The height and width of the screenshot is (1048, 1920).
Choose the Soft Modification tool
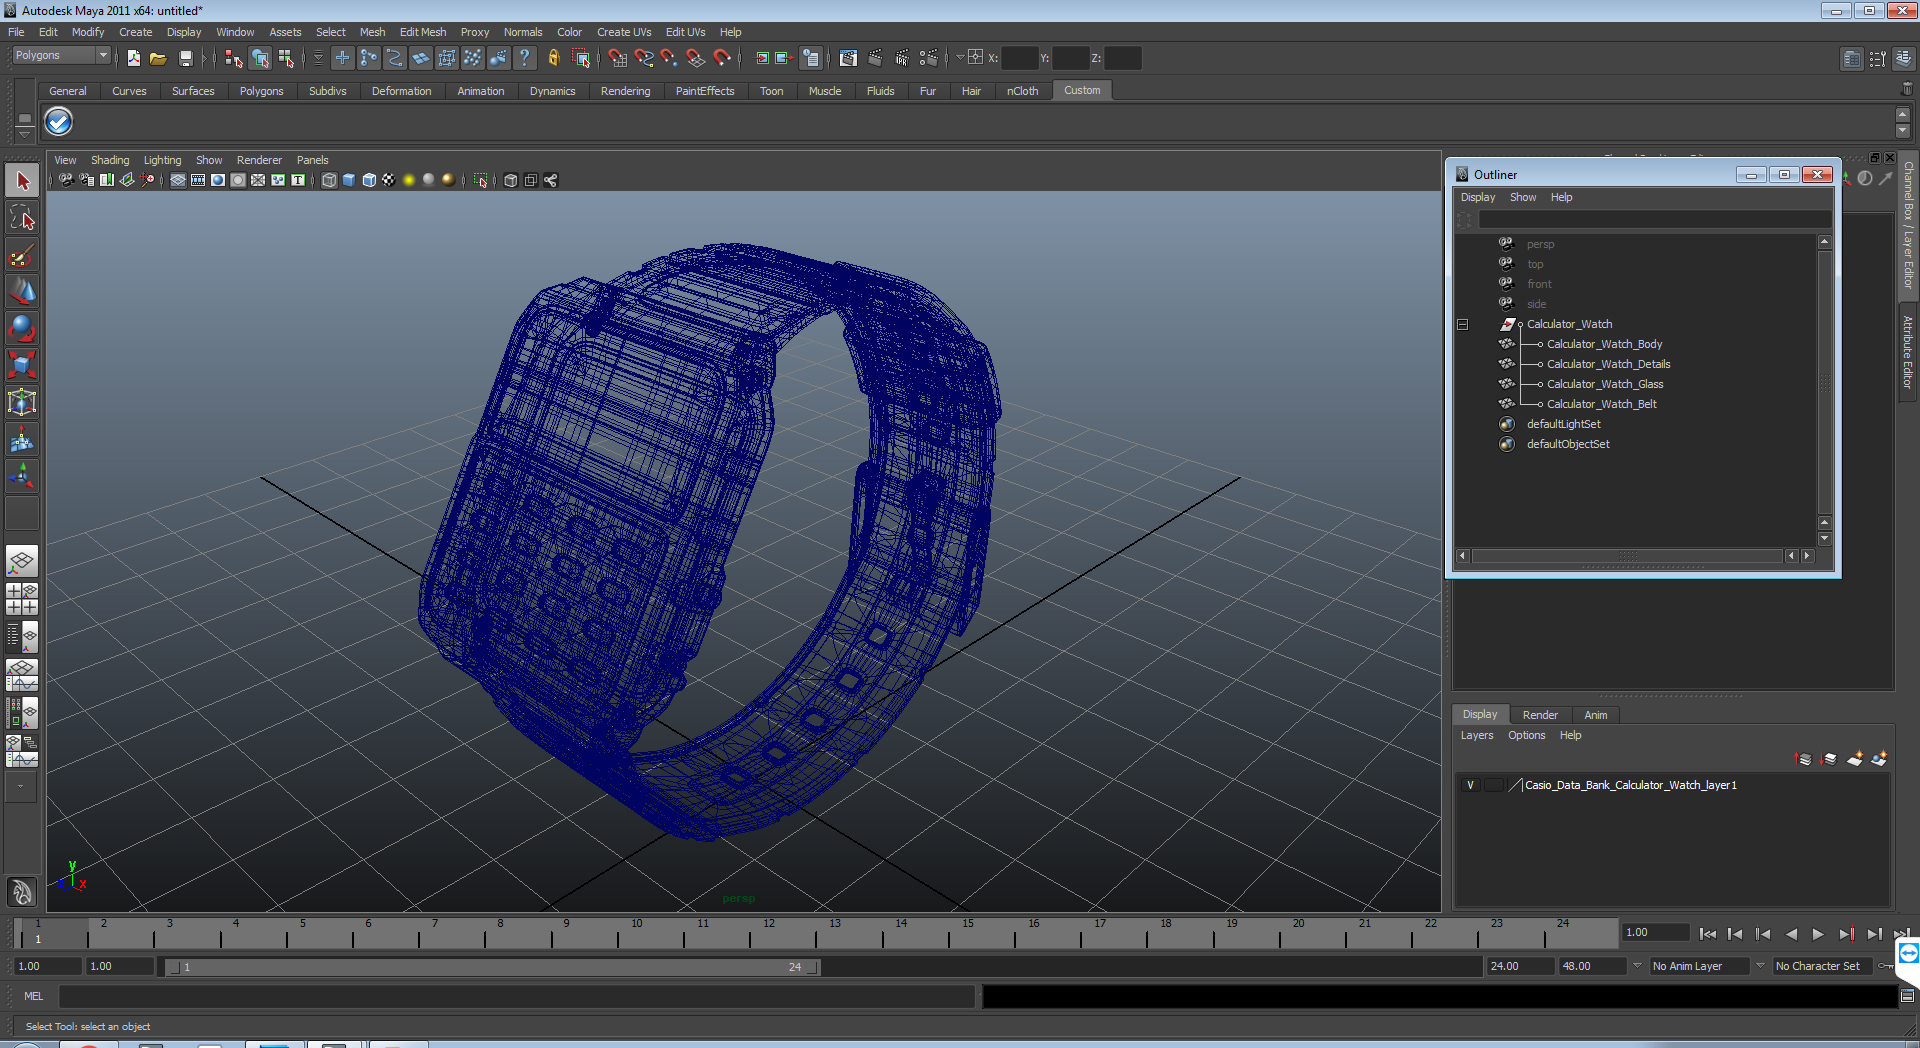tap(22, 439)
